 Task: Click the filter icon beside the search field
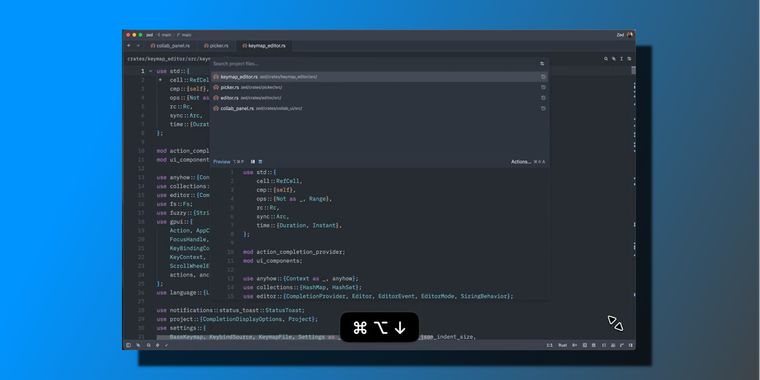tap(542, 63)
